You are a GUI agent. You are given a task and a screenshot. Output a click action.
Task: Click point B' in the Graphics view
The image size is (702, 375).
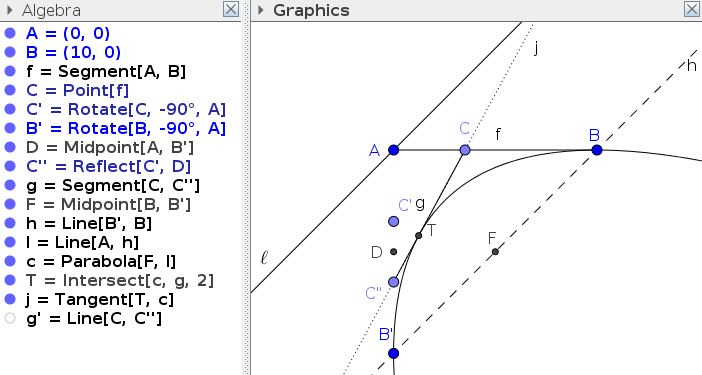(x=394, y=354)
